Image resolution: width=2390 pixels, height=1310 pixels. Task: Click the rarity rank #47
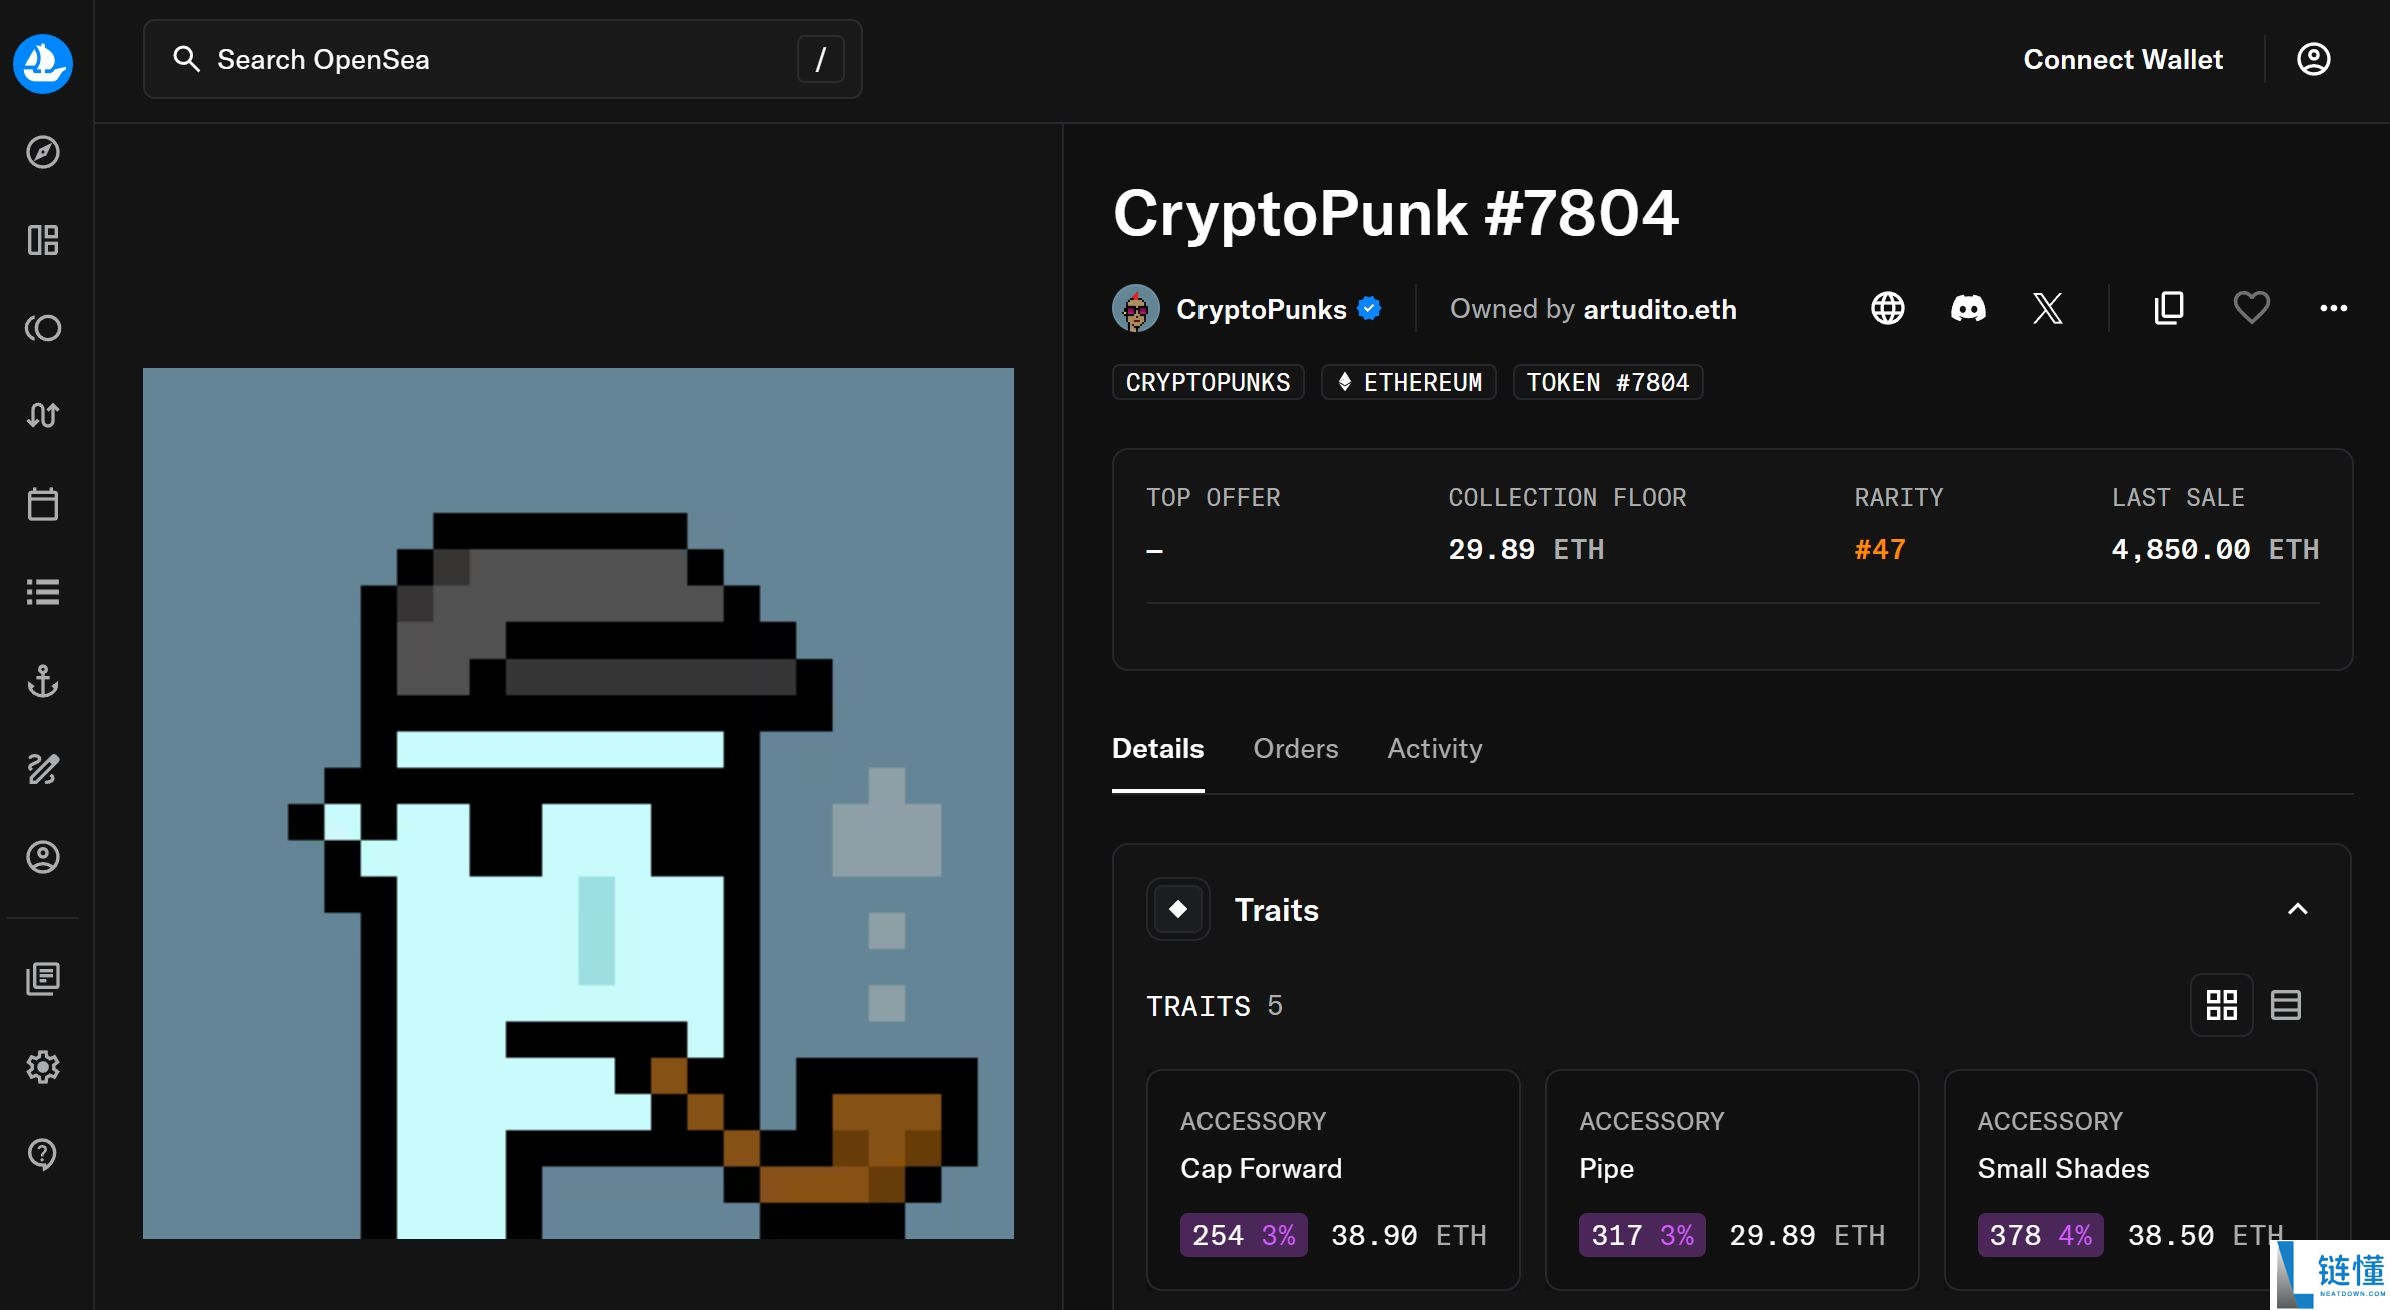click(x=1880, y=549)
